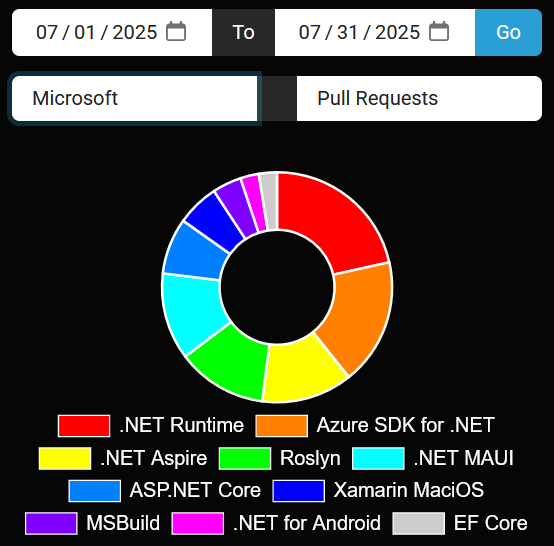Toggle ASP.NET Core legend swatch
This screenshot has height=546, width=554.
95,491
